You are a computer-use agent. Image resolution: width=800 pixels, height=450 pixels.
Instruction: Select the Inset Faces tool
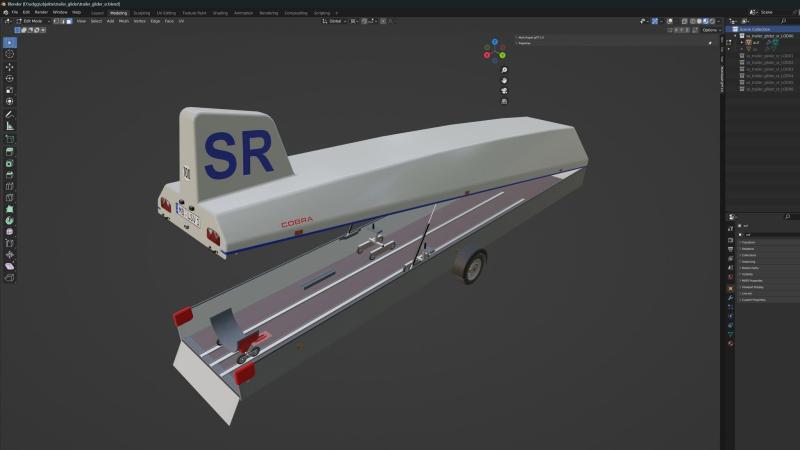tap(10, 163)
